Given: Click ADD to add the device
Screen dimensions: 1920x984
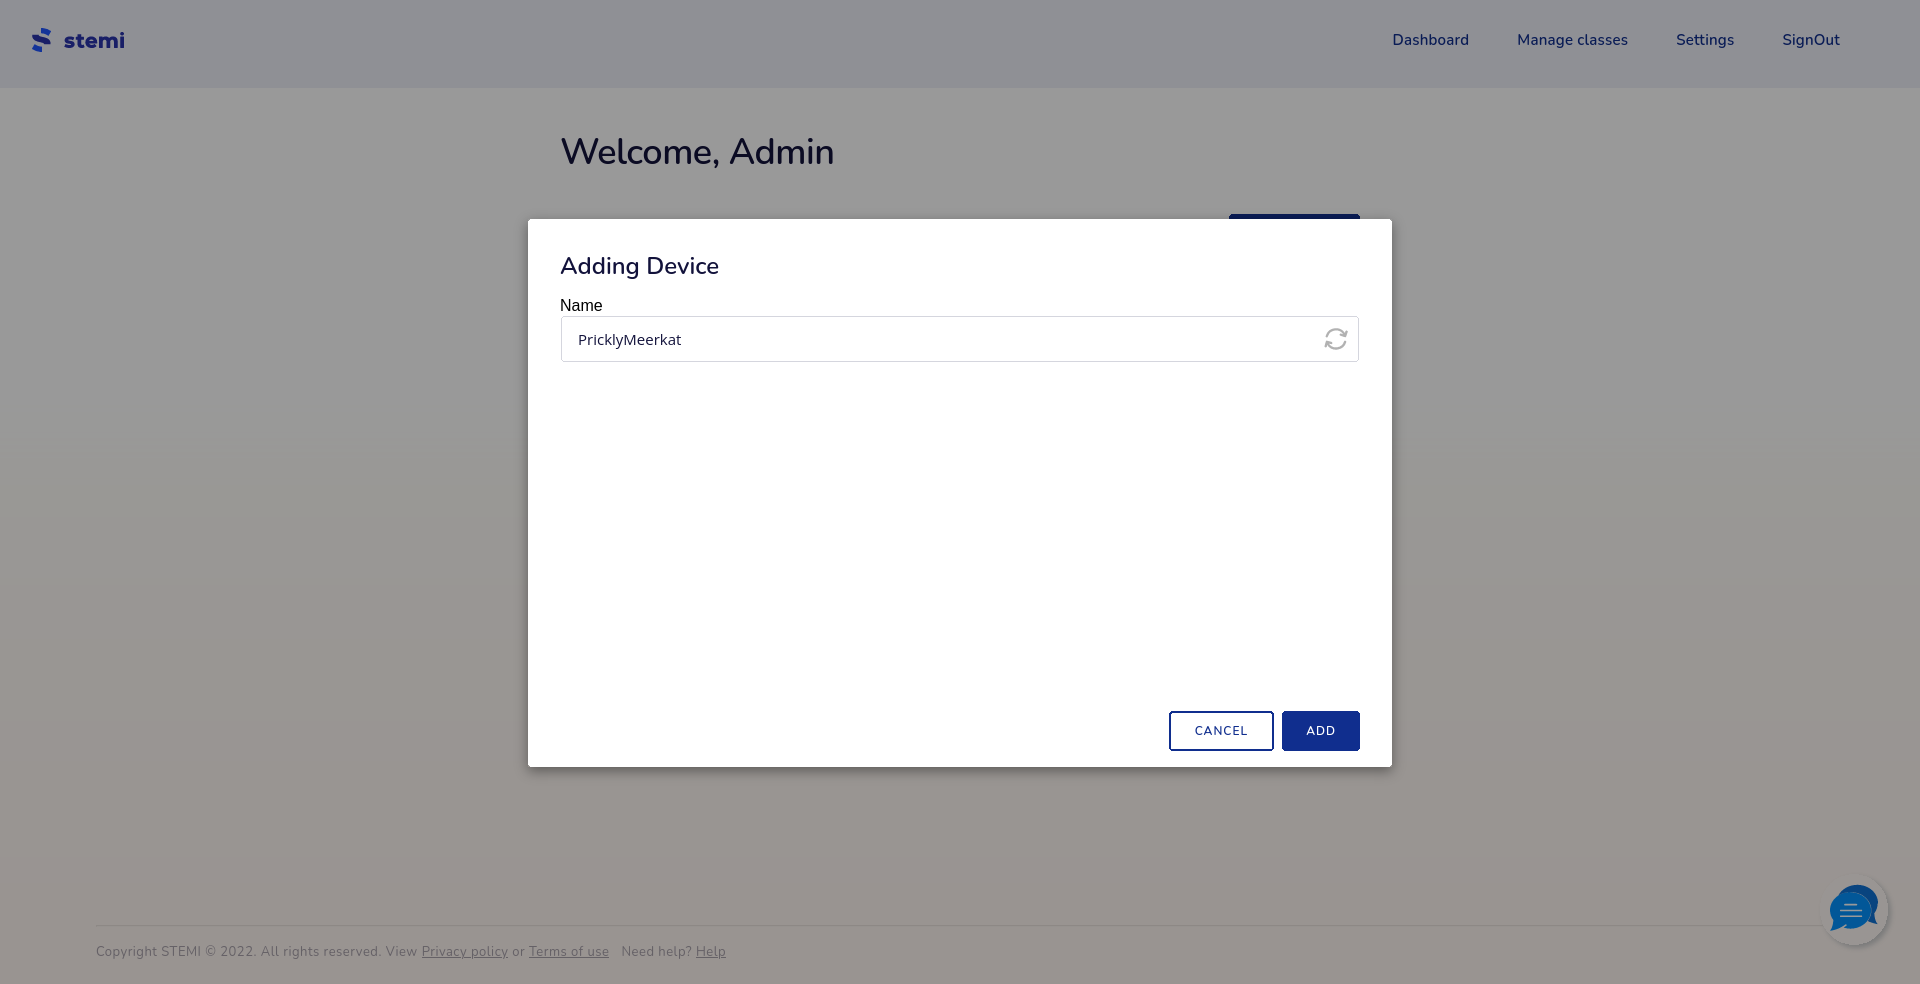Looking at the screenshot, I should 1320,731.
